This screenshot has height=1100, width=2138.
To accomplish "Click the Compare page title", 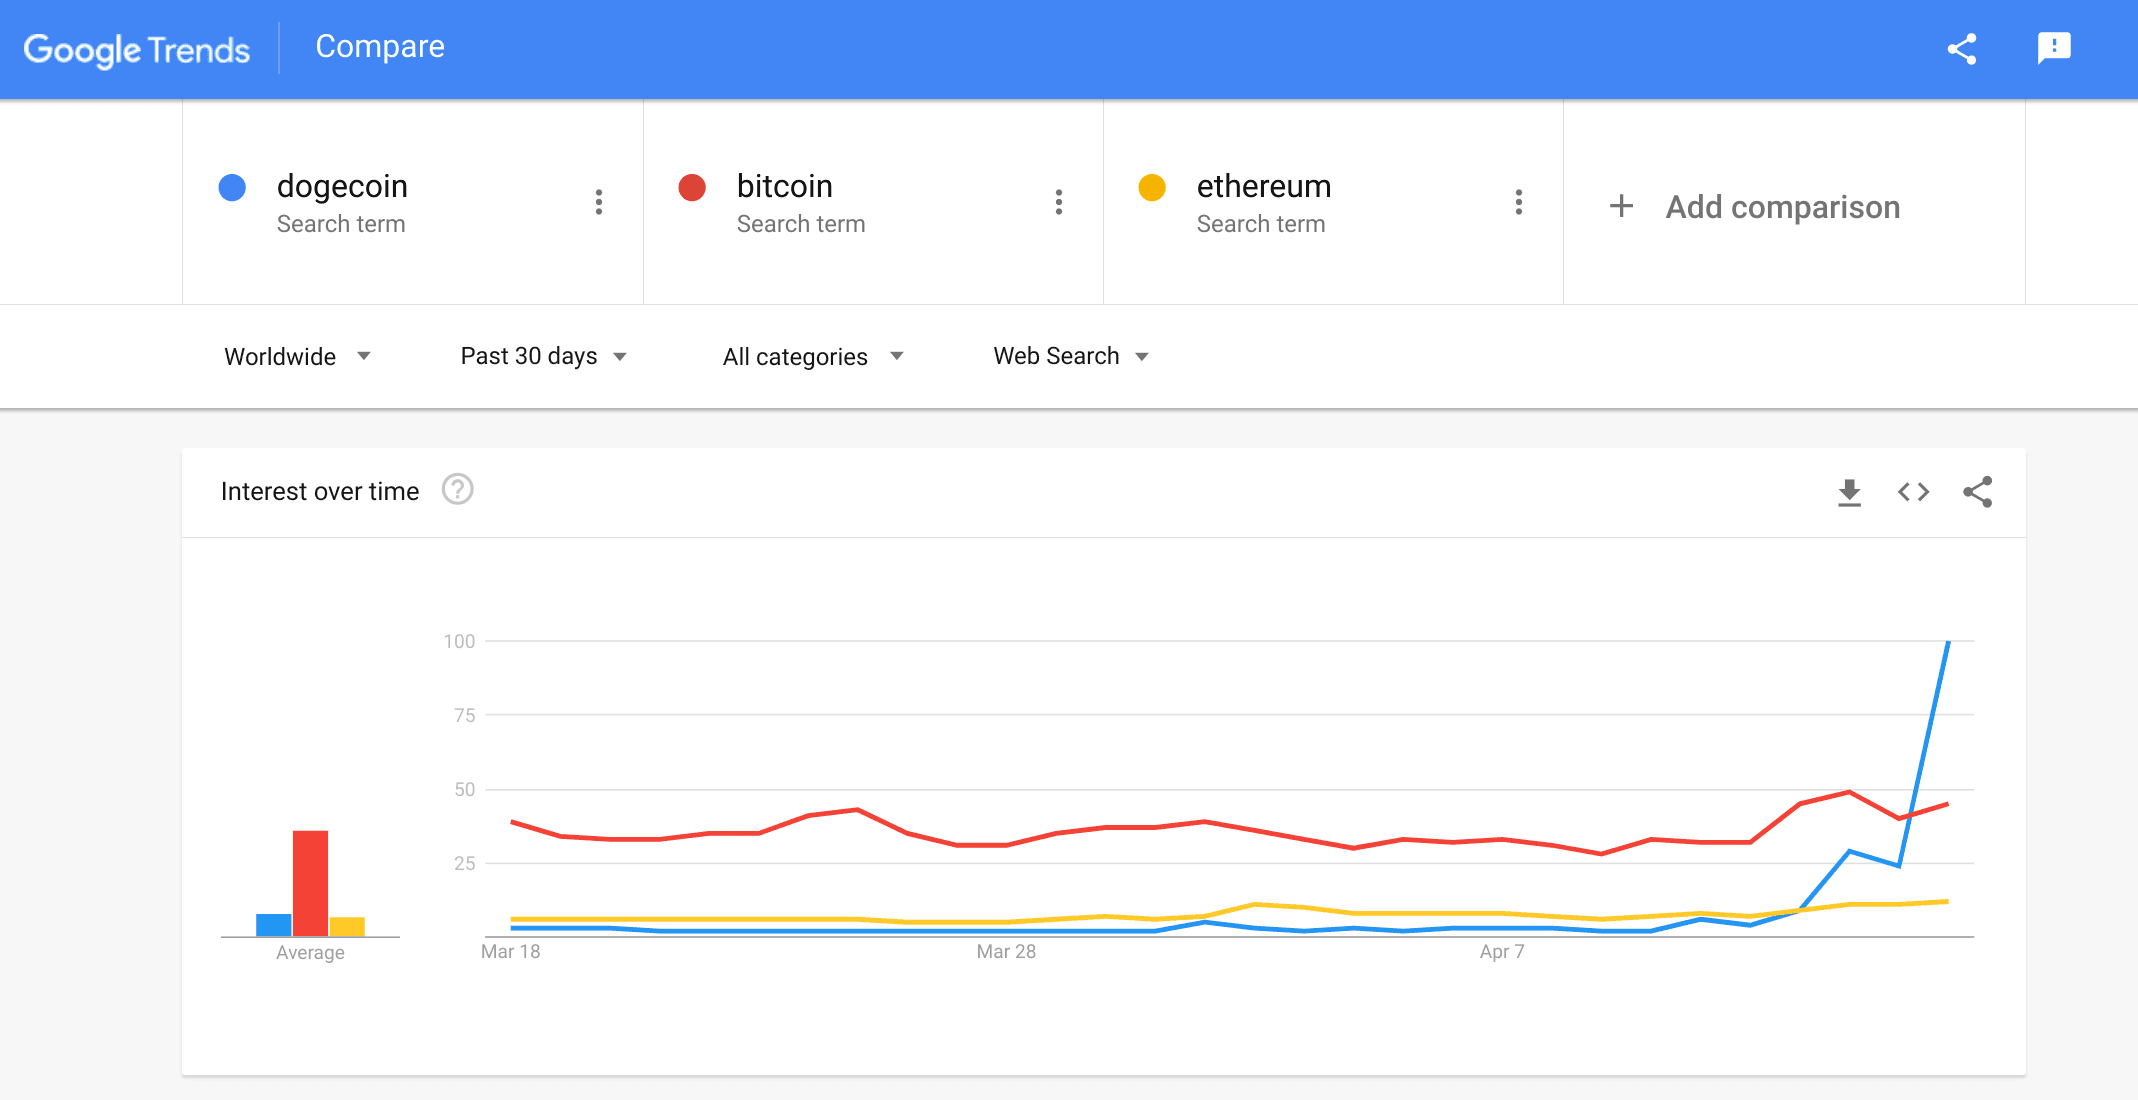I will click(380, 47).
